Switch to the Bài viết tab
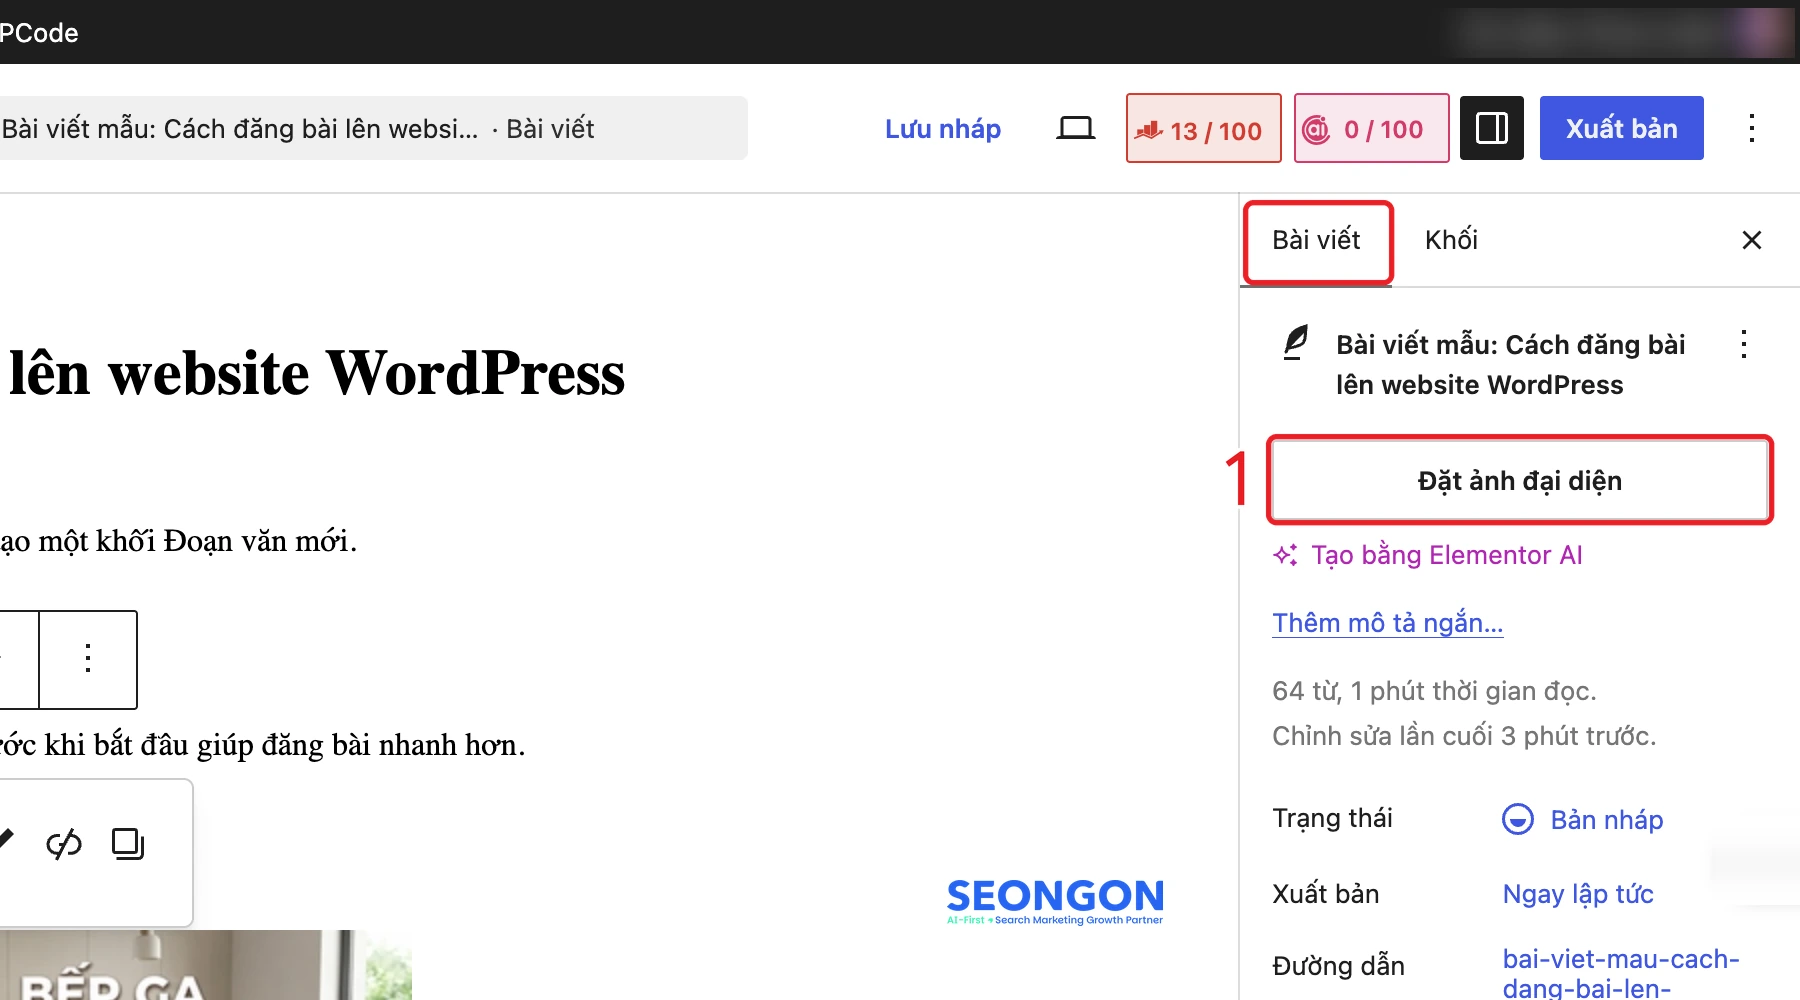The image size is (1800, 1000). [x=1316, y=240]
